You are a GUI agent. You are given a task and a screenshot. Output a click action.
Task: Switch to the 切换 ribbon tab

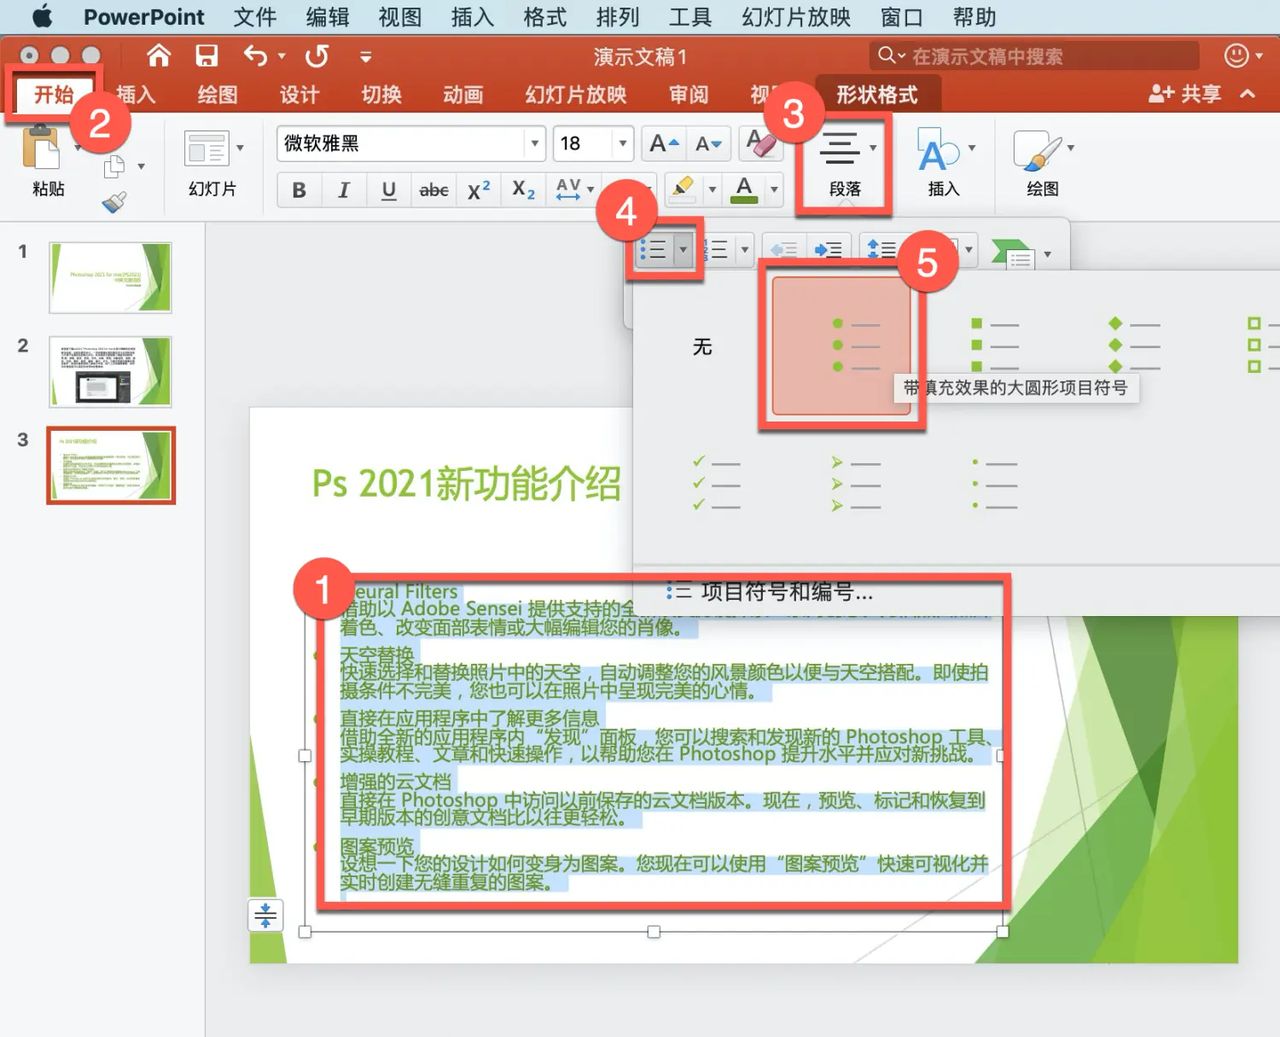(x=381, y=95)
